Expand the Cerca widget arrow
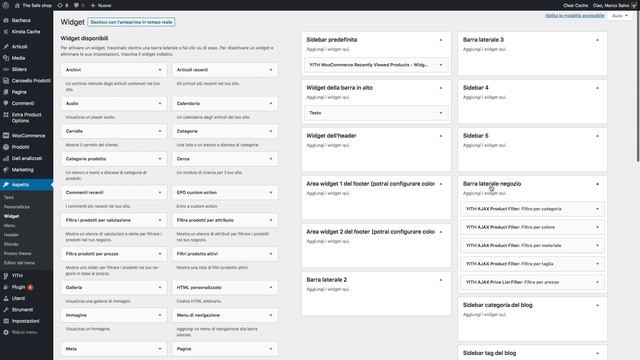The image size is (640, 360). point(271,159)
